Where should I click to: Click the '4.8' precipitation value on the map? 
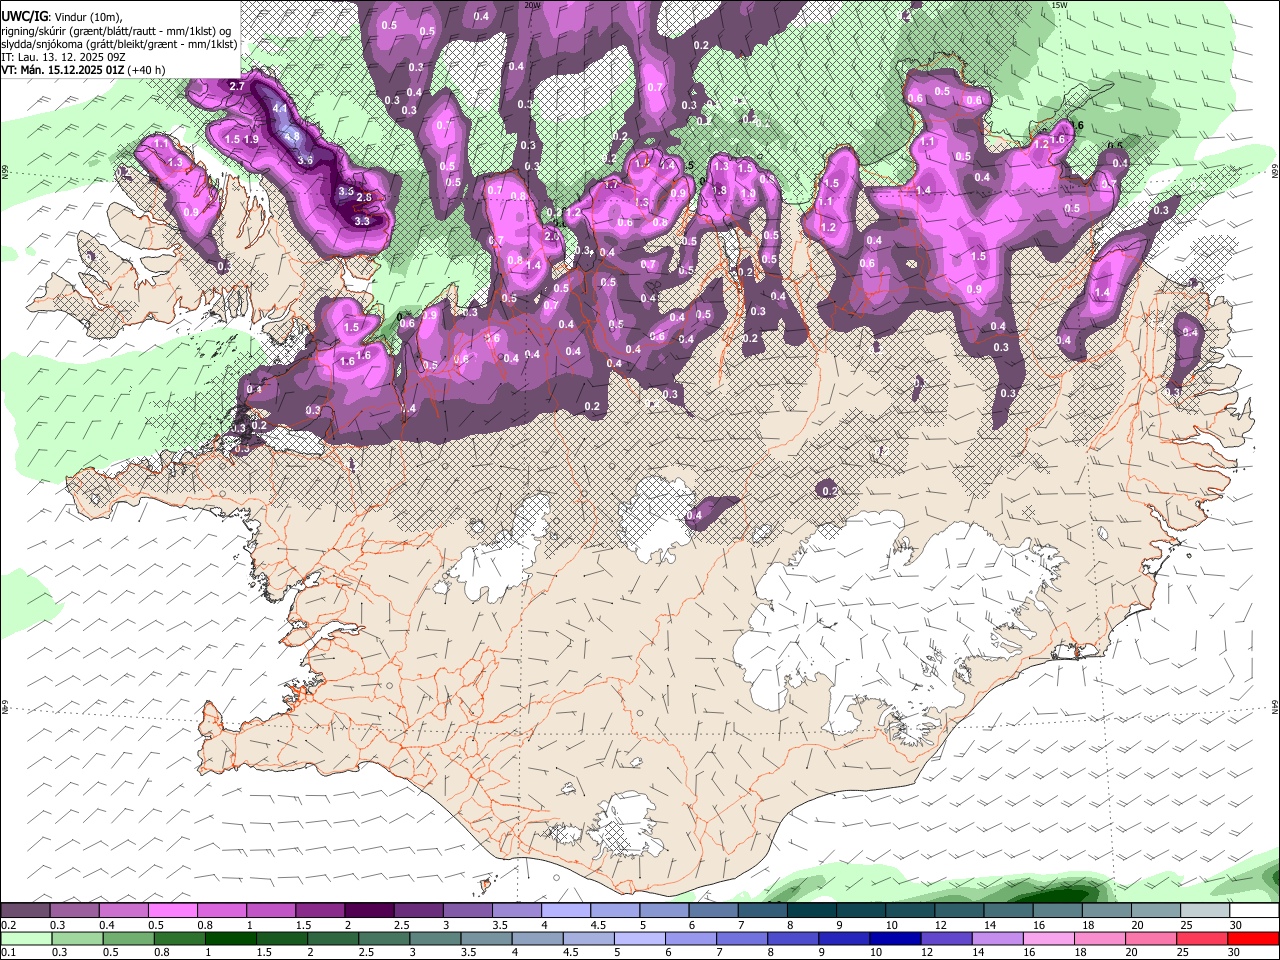click(x=292, y=137)
